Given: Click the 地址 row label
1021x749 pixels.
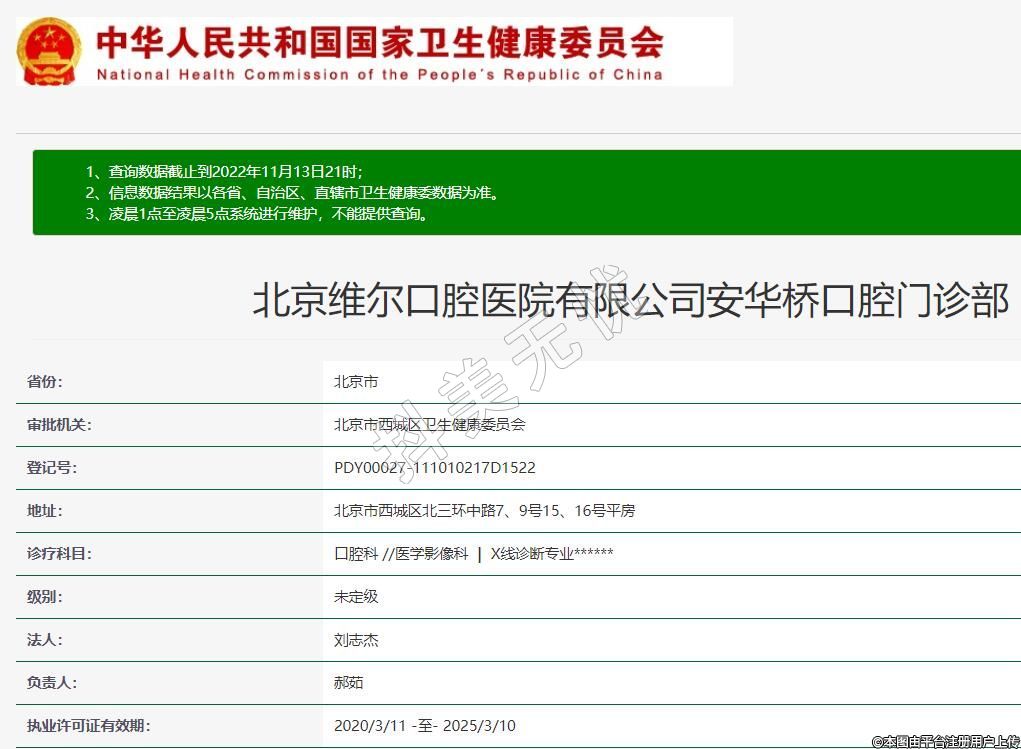Looking at the screenshot, I should coord(44,511).
